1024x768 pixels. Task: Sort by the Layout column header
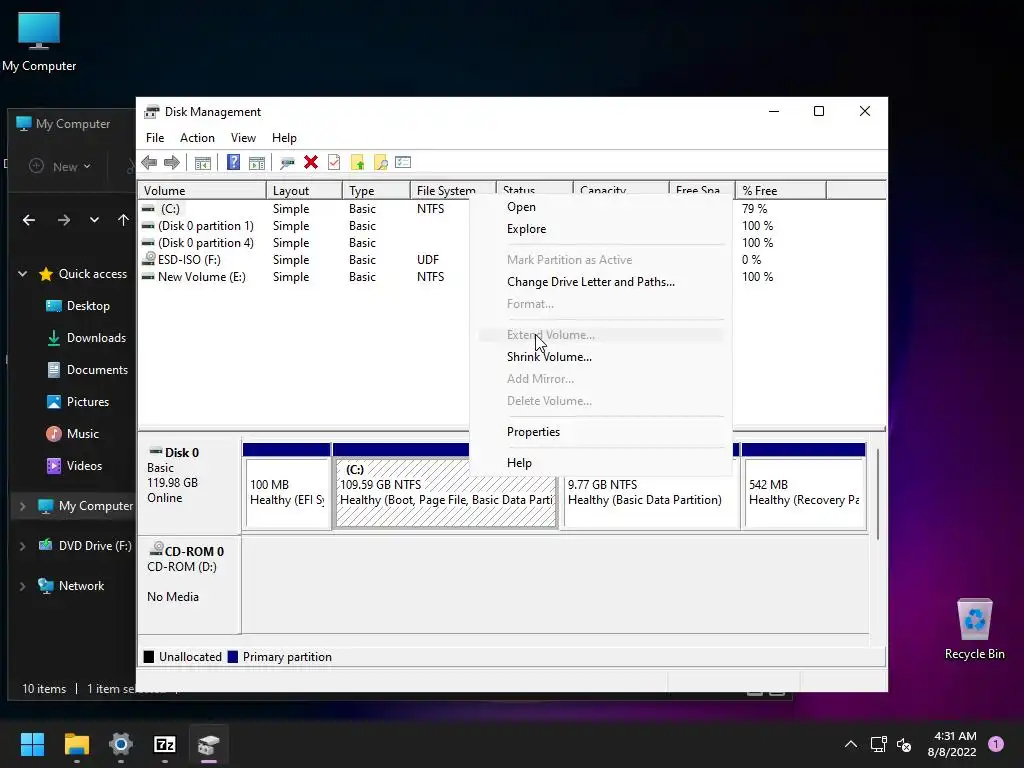tap(304, 191)
